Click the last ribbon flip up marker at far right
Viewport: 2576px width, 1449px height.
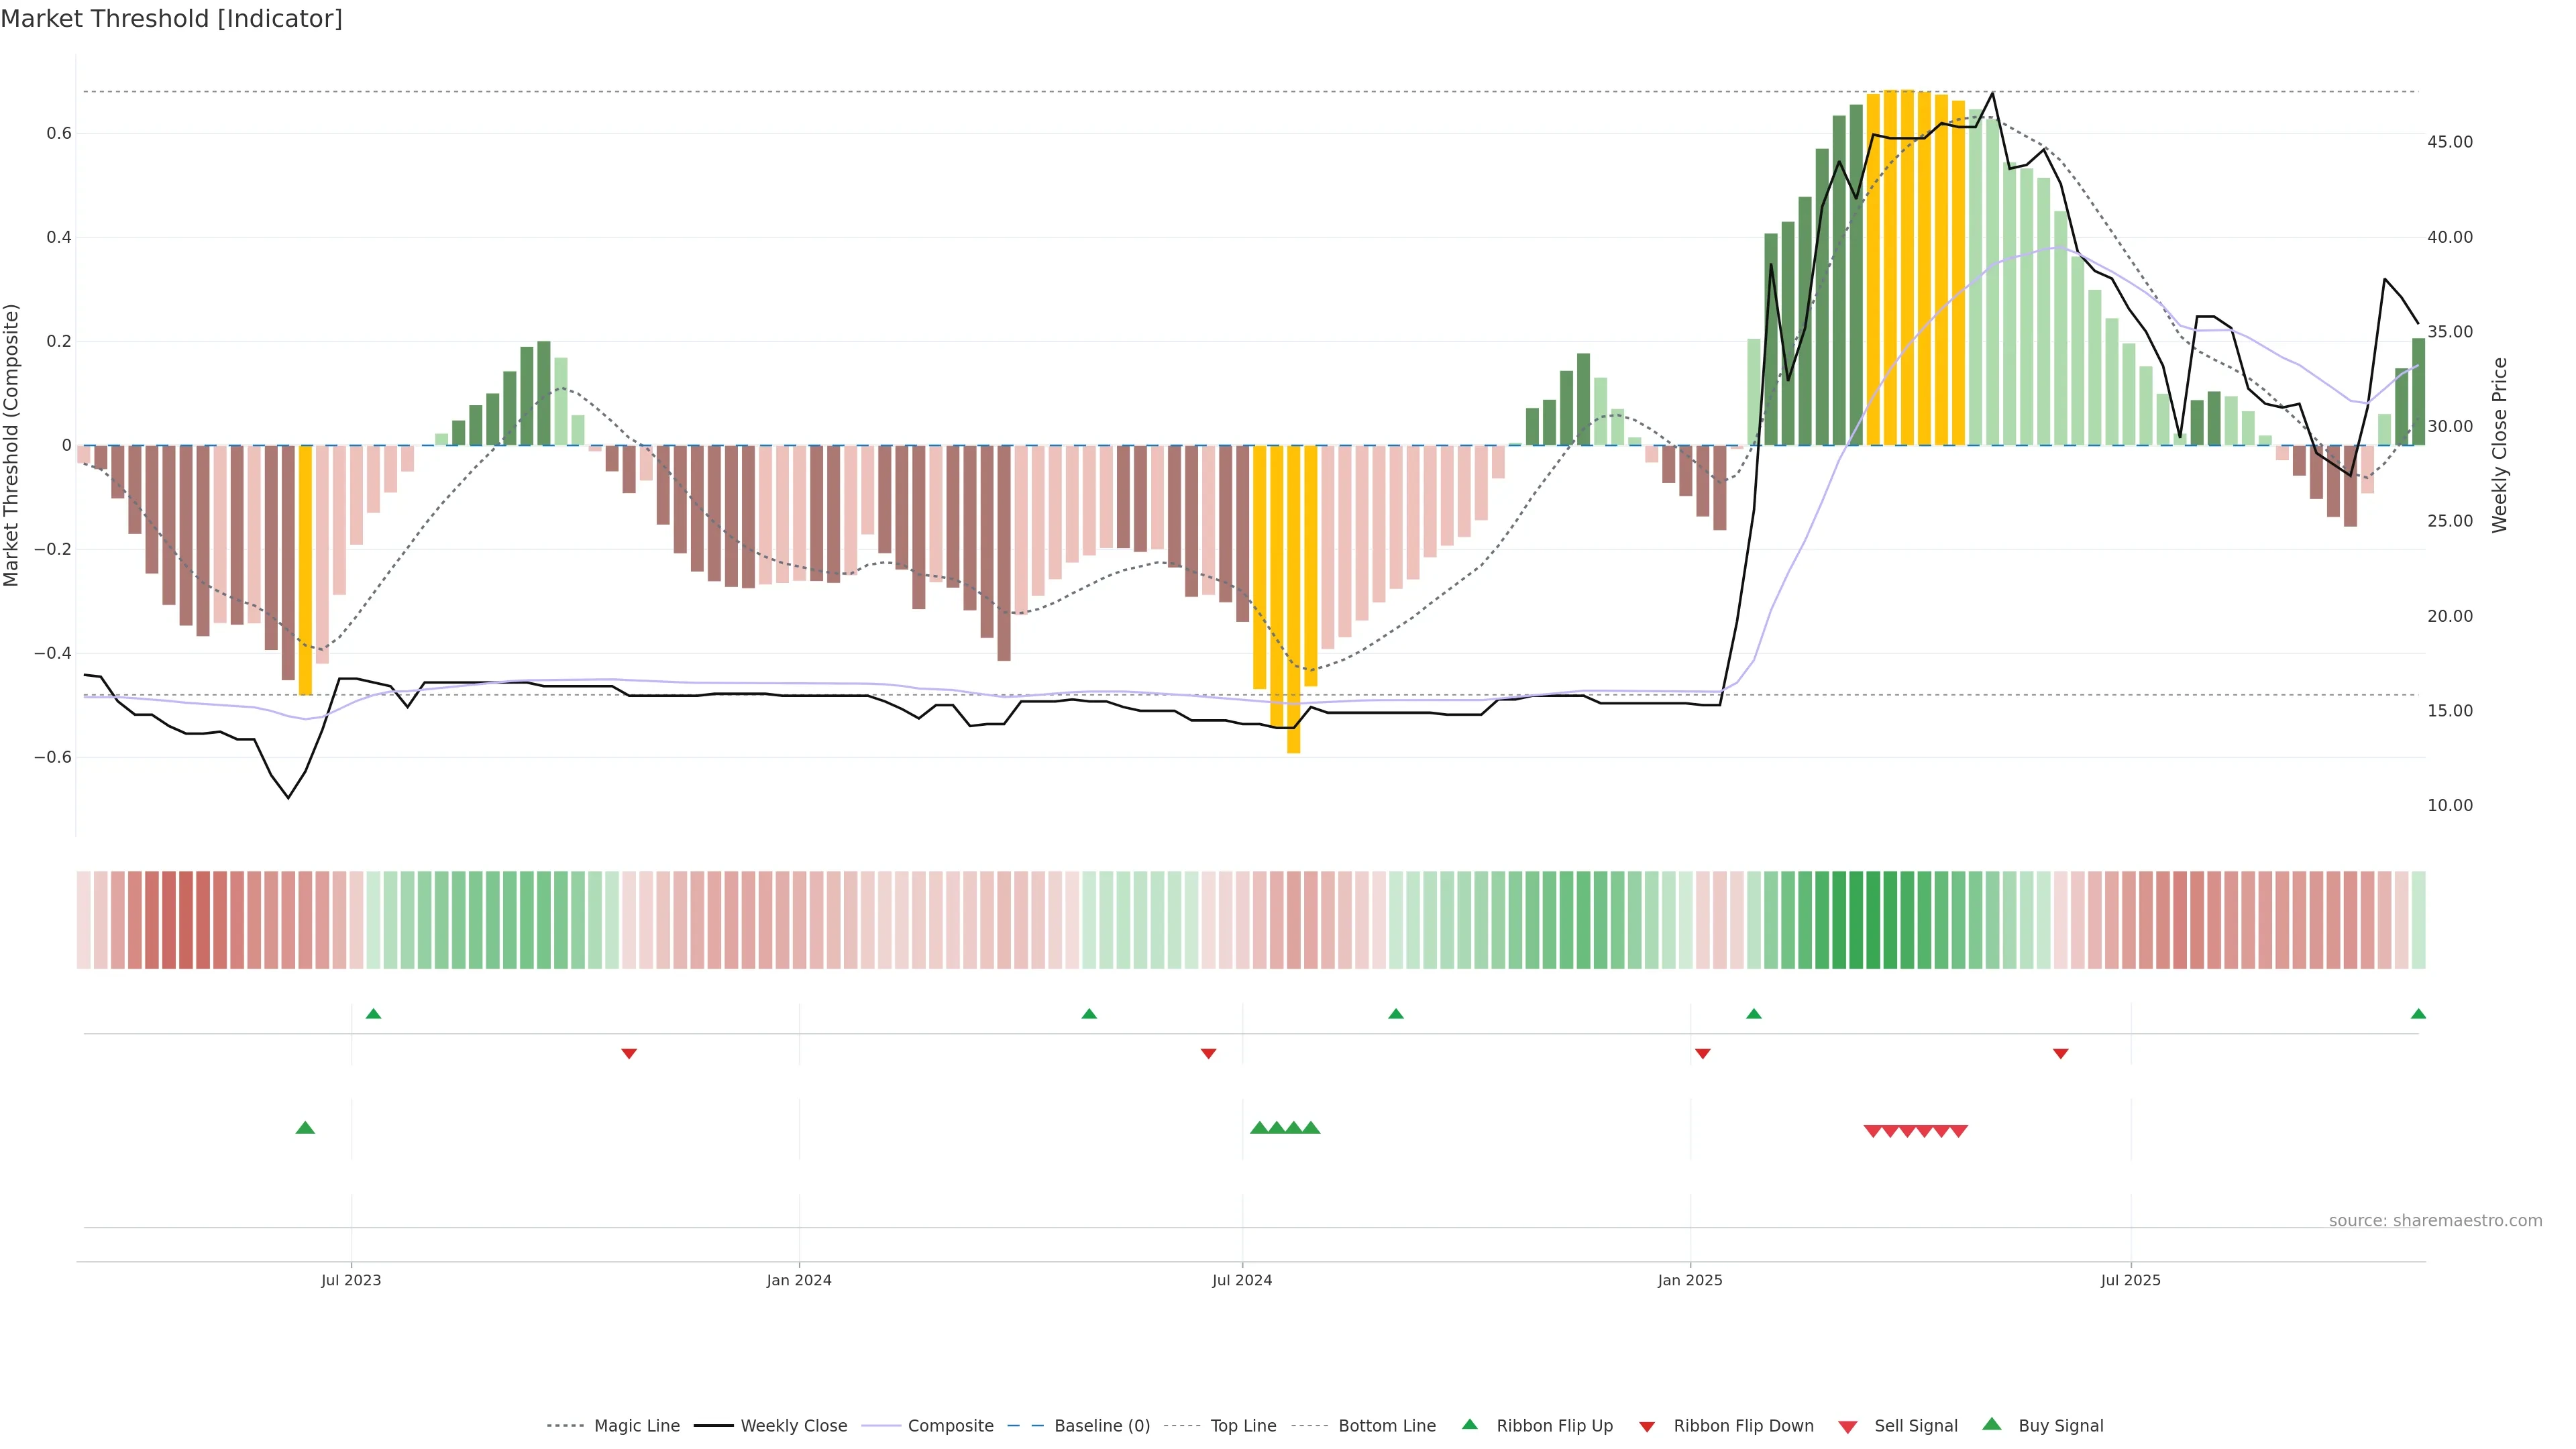(2418, 1014)
